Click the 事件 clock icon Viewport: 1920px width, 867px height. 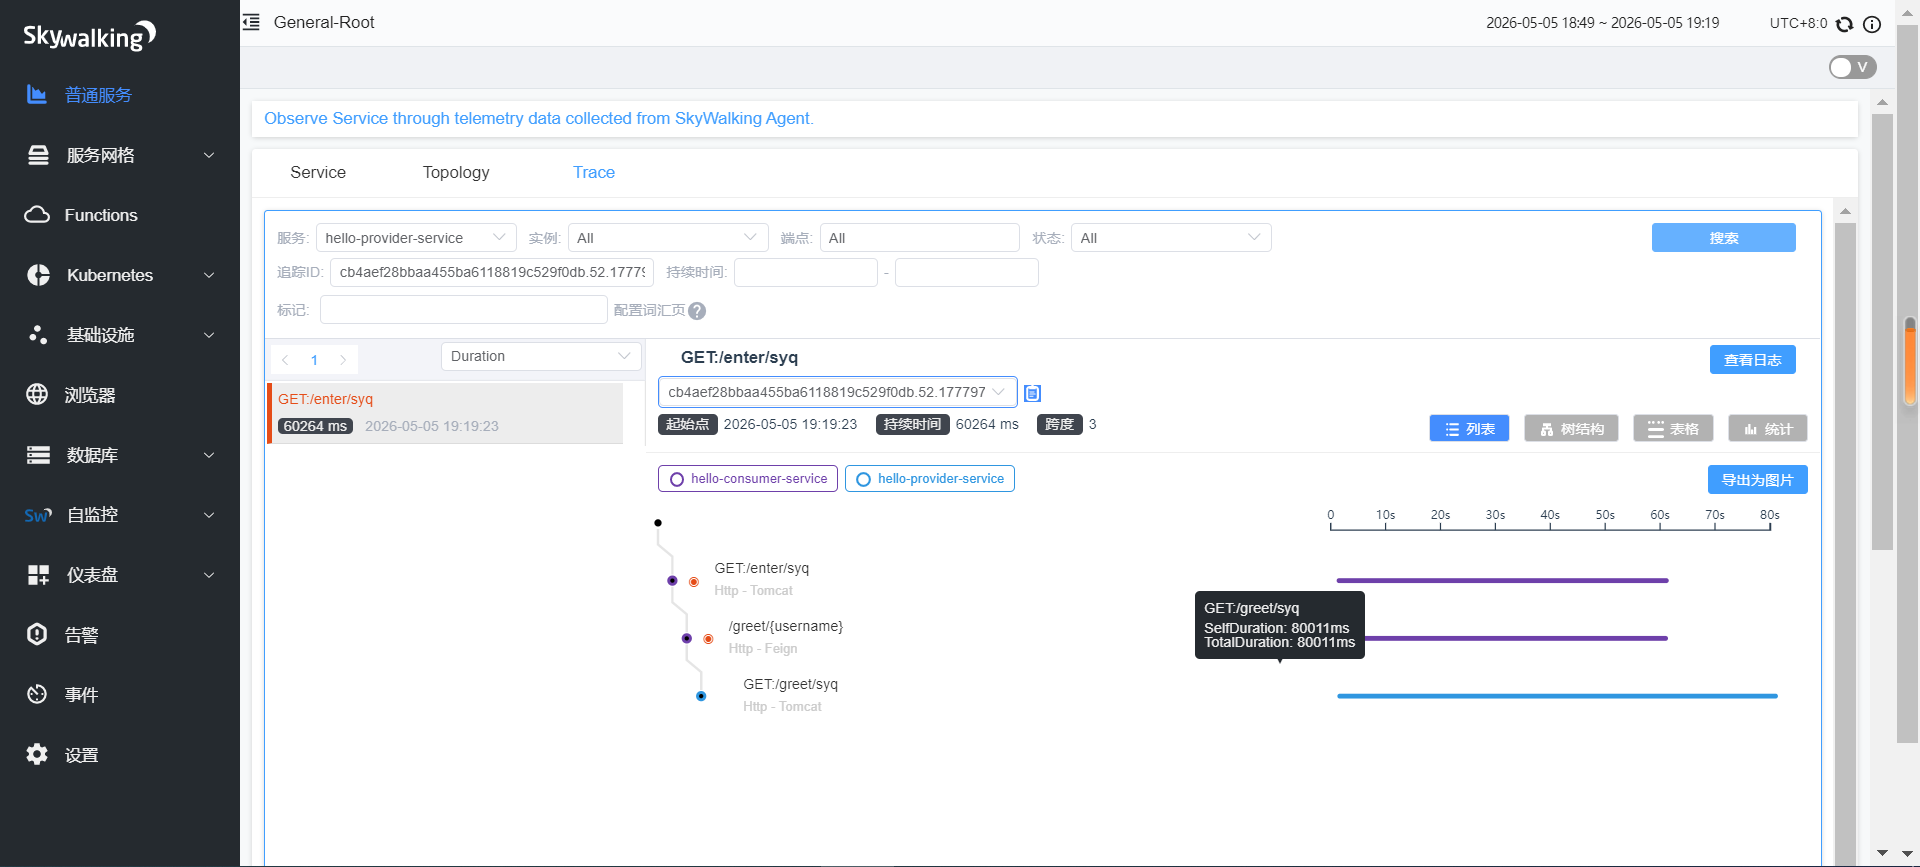point(37,695)
